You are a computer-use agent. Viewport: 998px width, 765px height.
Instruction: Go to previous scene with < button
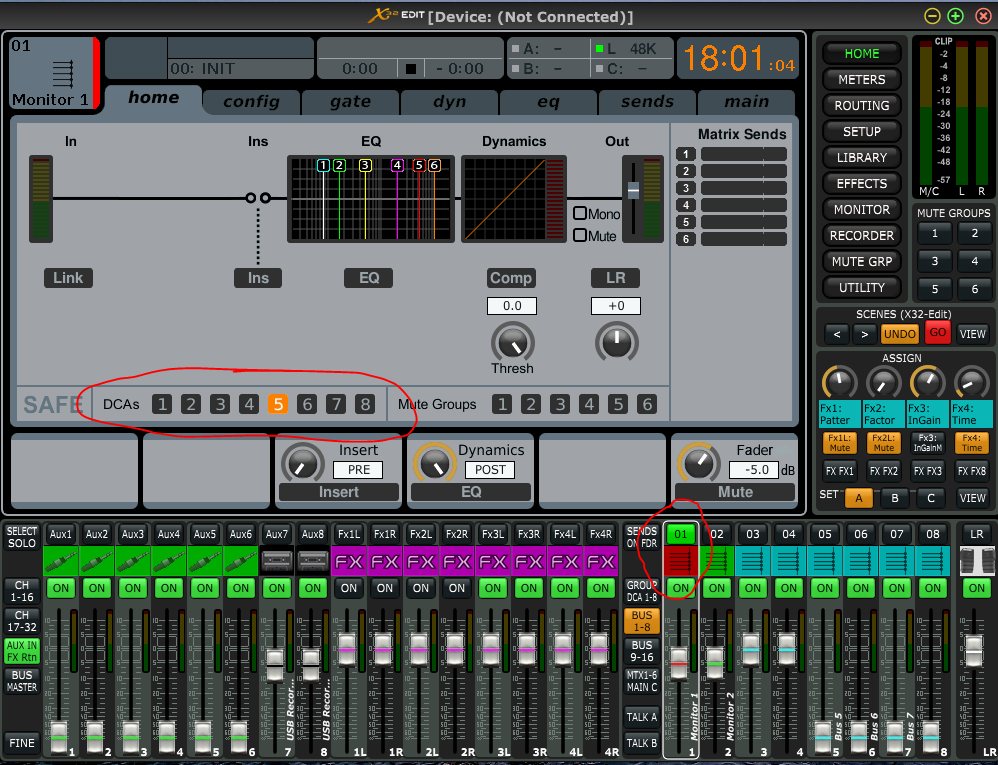pos(837,334)
